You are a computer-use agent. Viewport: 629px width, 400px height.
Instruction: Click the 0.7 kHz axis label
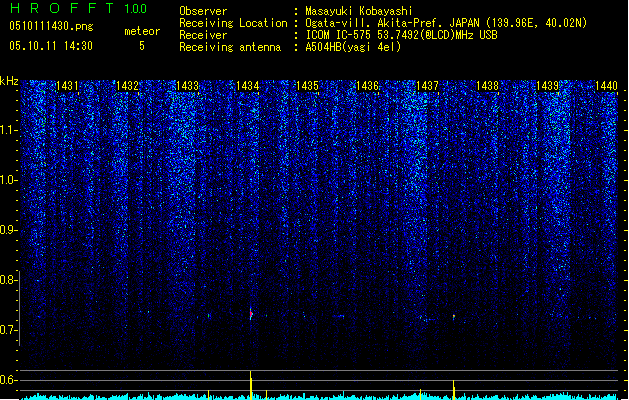pos(8,330)
